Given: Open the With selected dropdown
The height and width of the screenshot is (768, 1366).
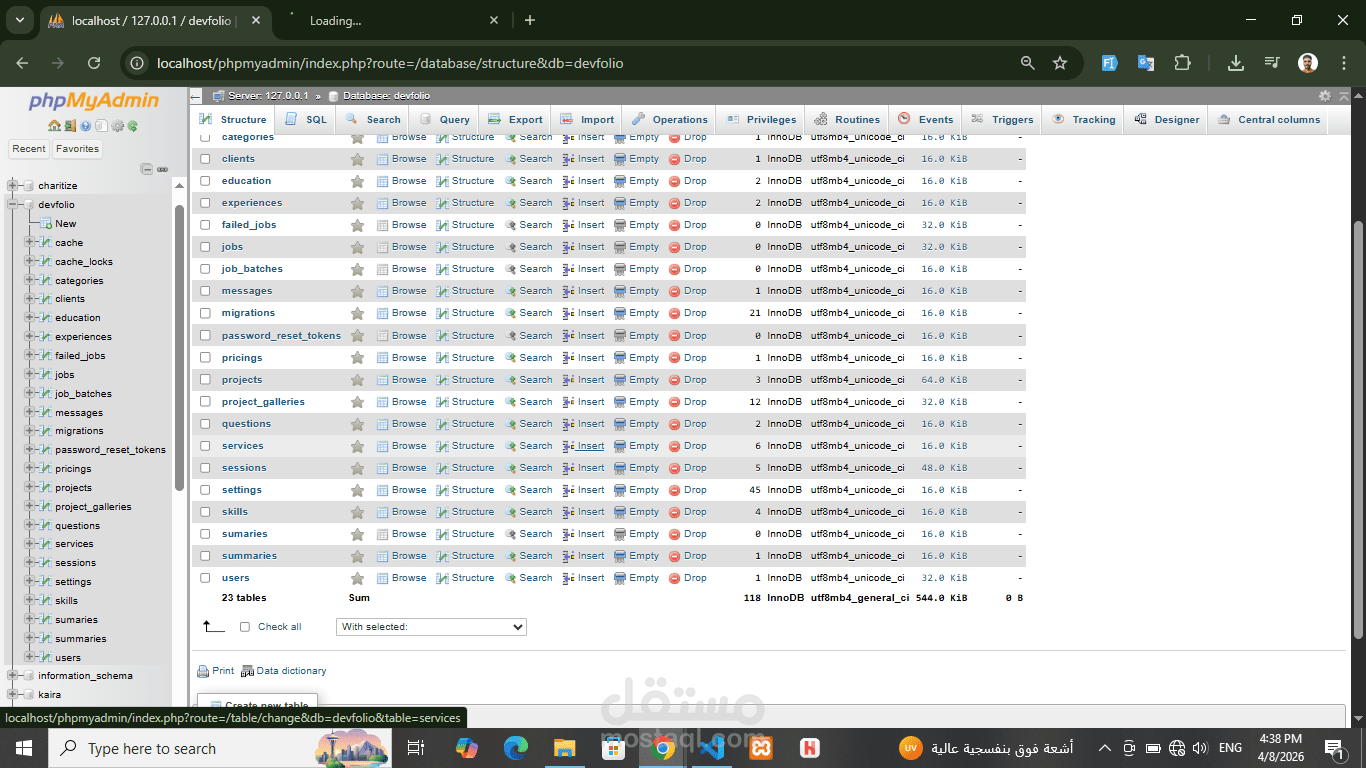Looking at the screenshot, I should 431,627.
